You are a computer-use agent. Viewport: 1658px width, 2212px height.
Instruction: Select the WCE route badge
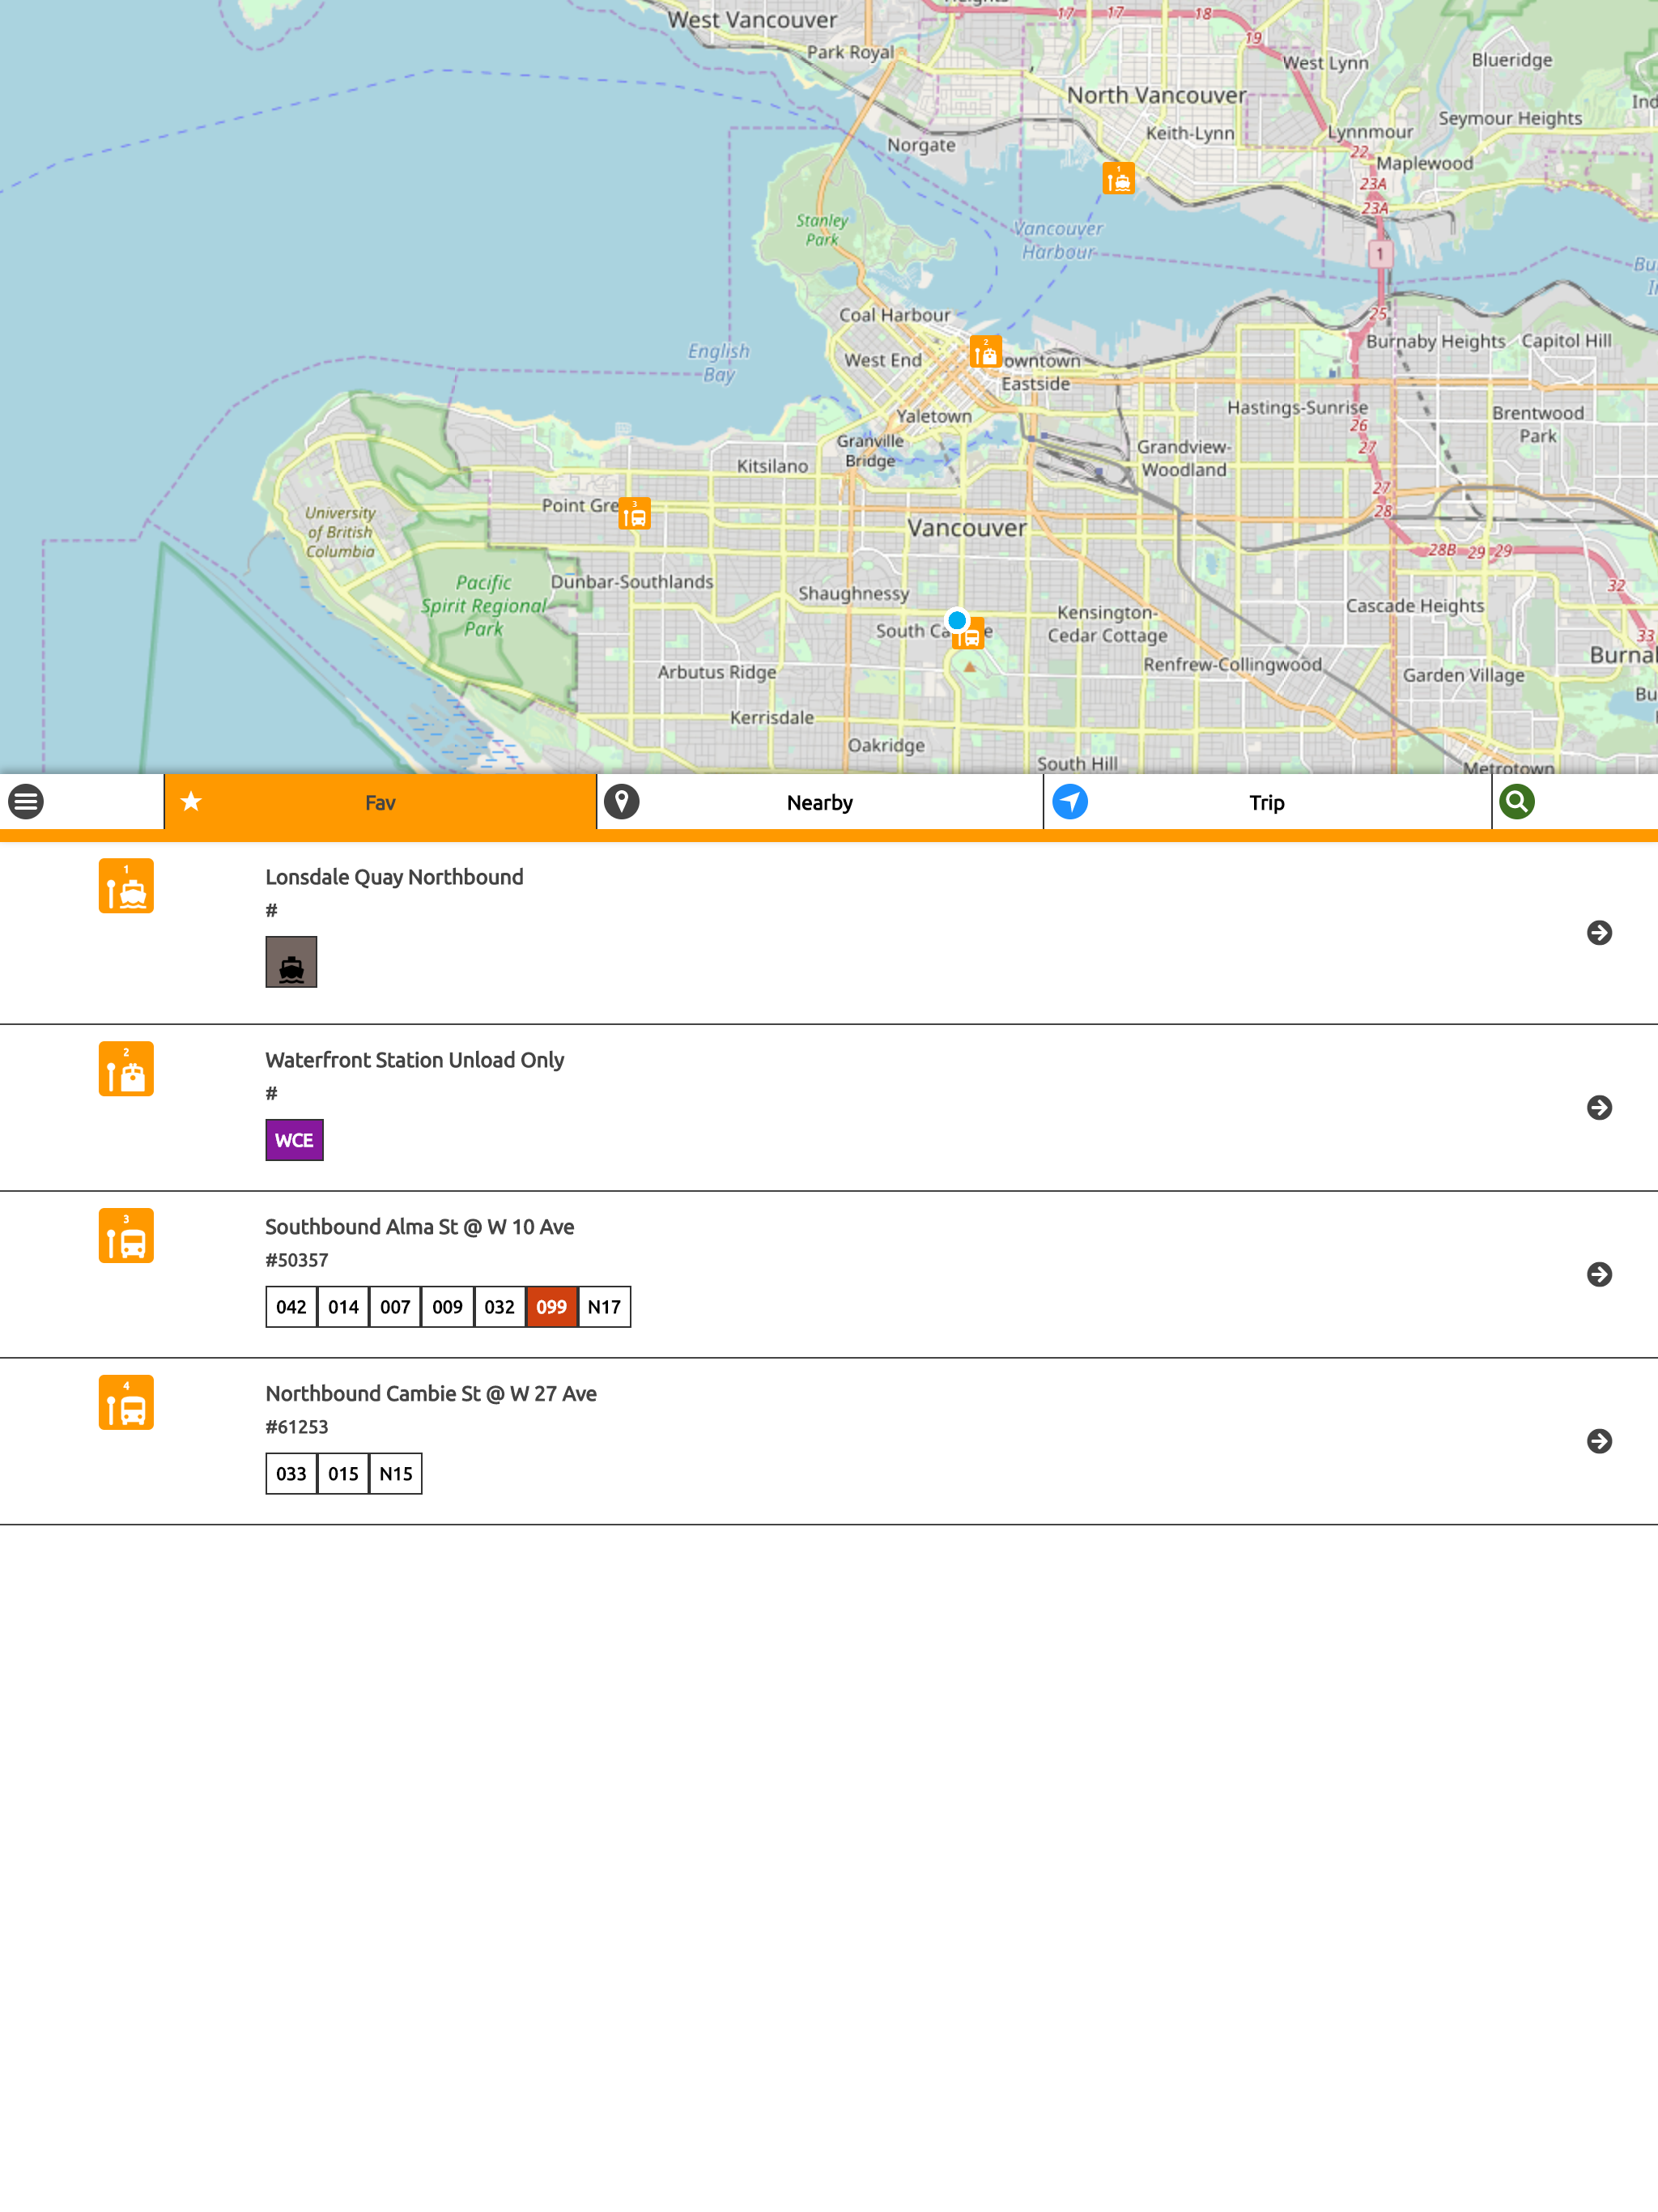pos(294,1140)
